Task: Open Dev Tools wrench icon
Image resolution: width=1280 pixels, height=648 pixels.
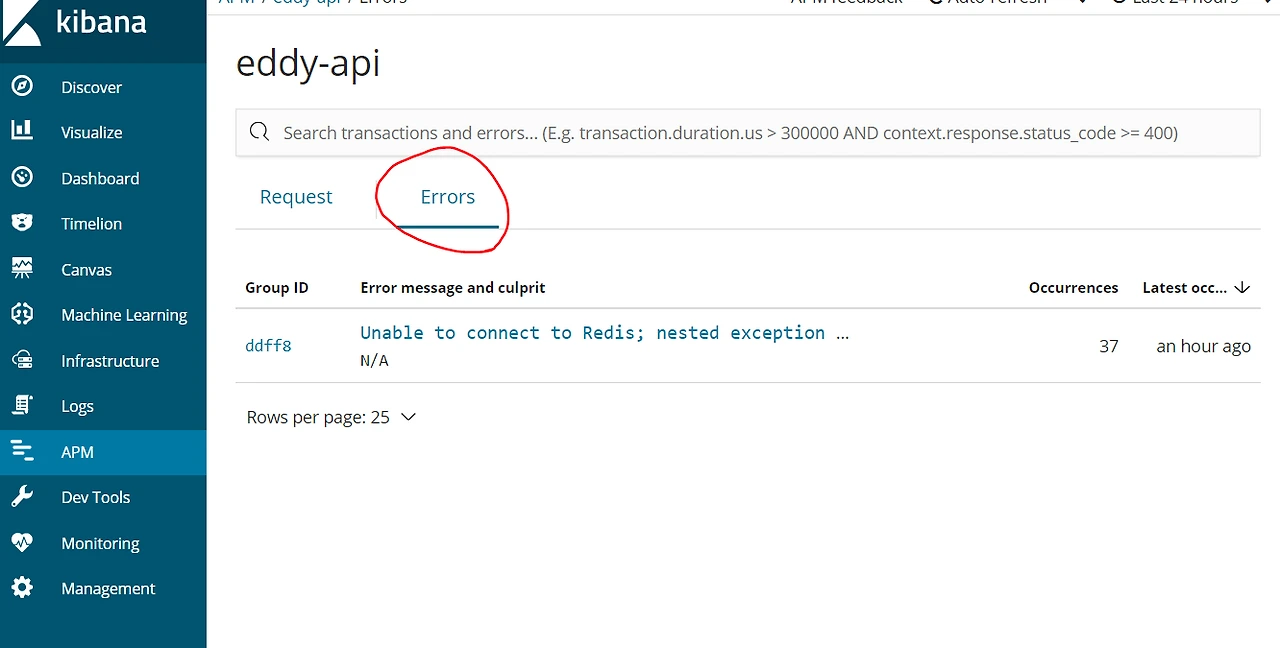Action: [22, 496]
